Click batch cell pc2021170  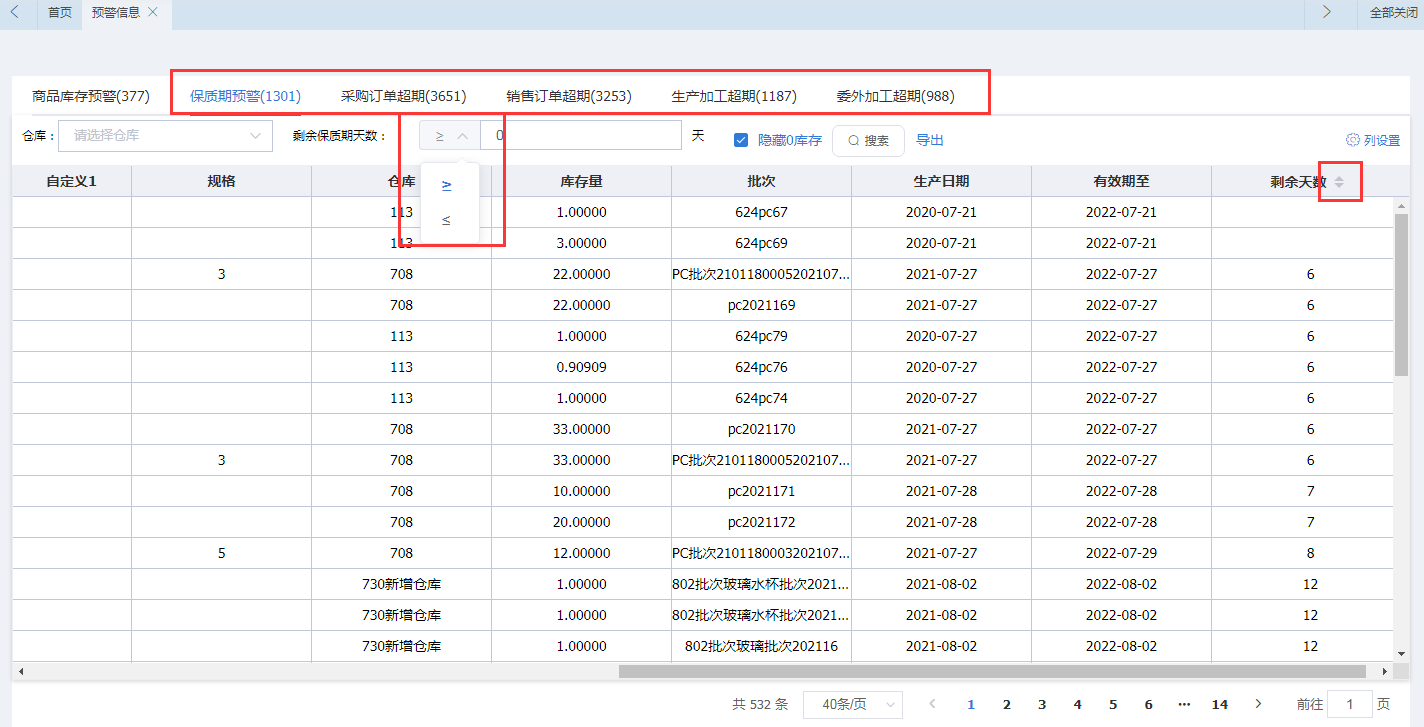[761, 429]
